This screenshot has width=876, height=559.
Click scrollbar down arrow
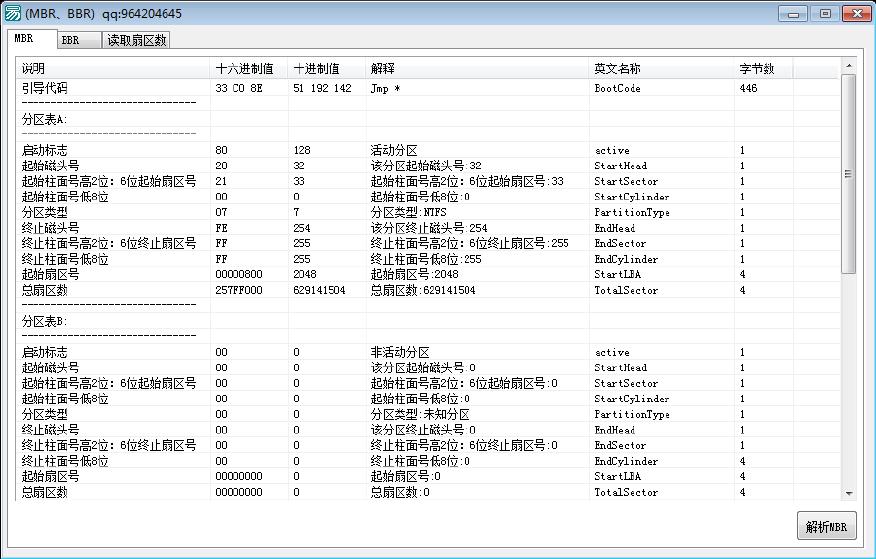pos(848,492)
